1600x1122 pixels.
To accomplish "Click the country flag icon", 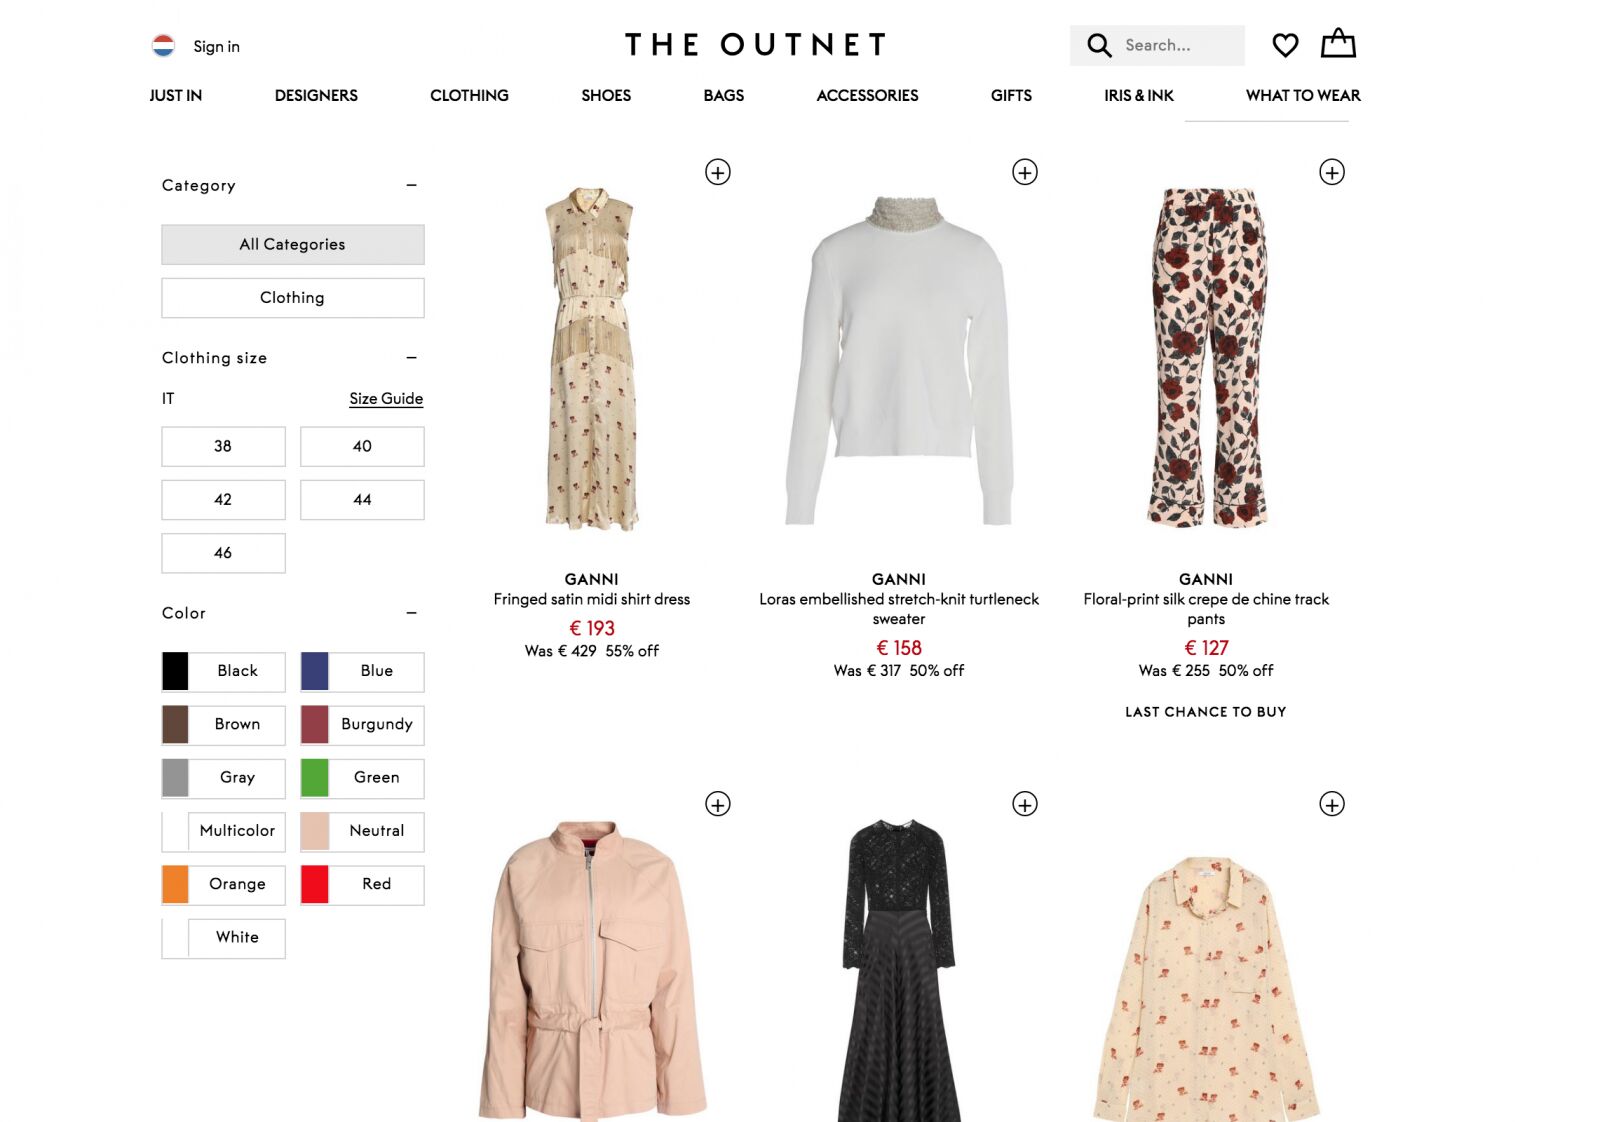I will tap(163, 46).
